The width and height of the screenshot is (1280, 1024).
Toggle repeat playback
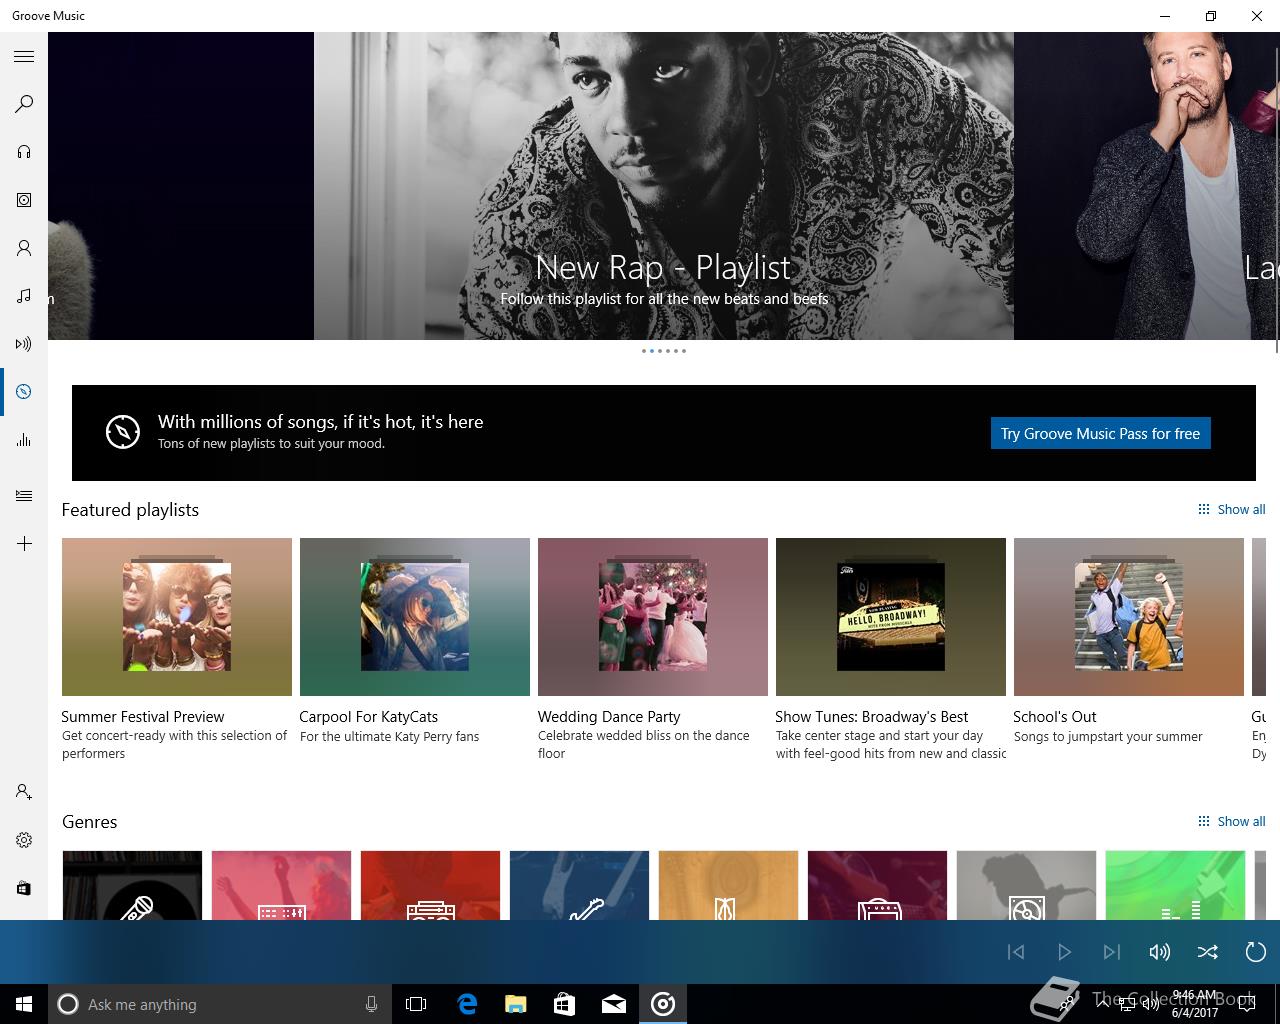tap(1256, 952)
